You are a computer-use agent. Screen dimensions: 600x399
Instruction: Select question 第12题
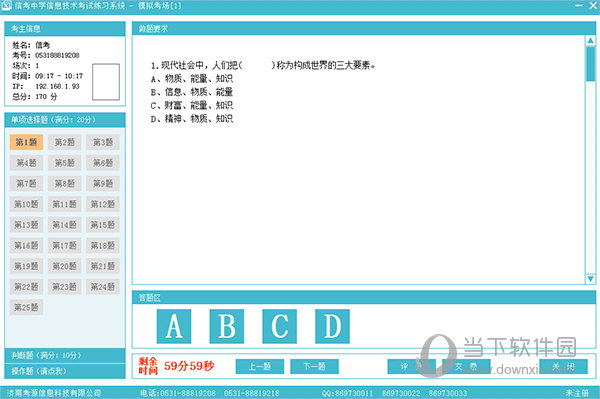tap(103, 204)
